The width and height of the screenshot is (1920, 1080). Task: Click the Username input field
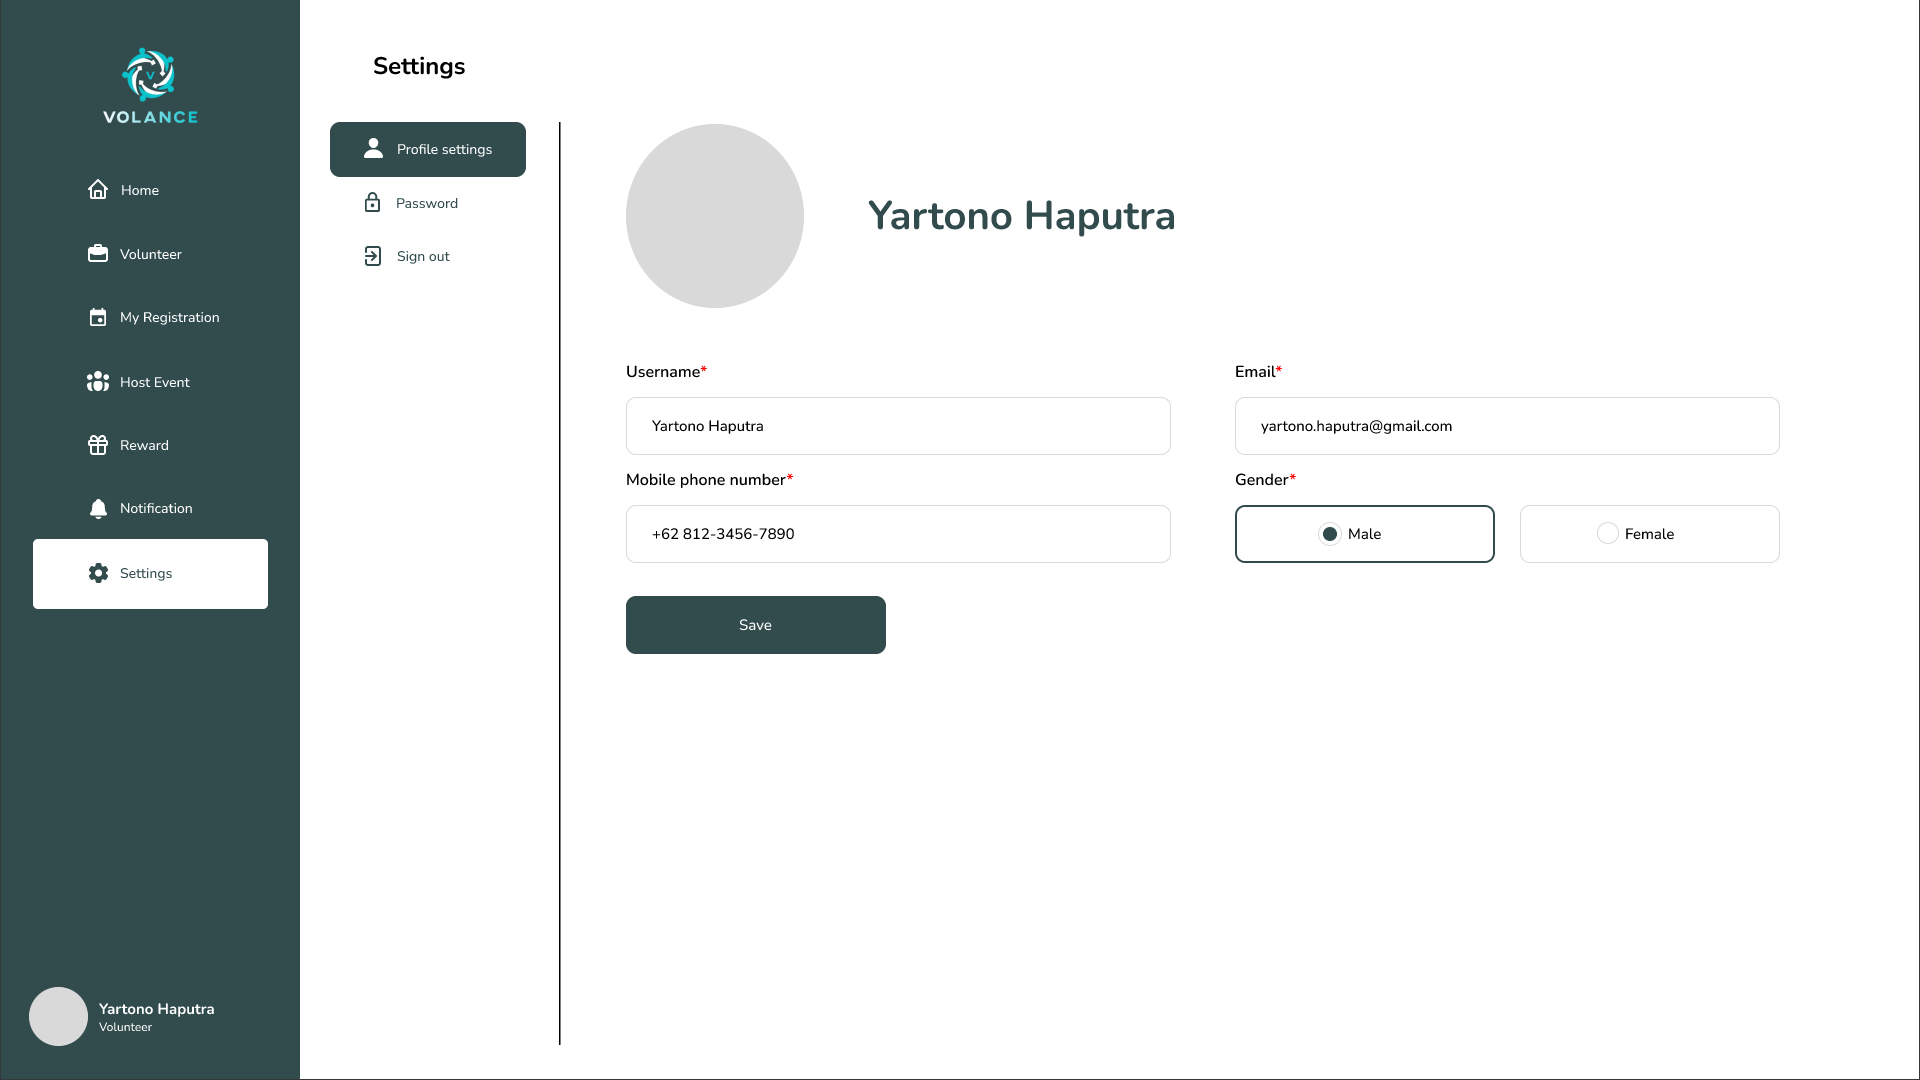[x=898, y=426]
